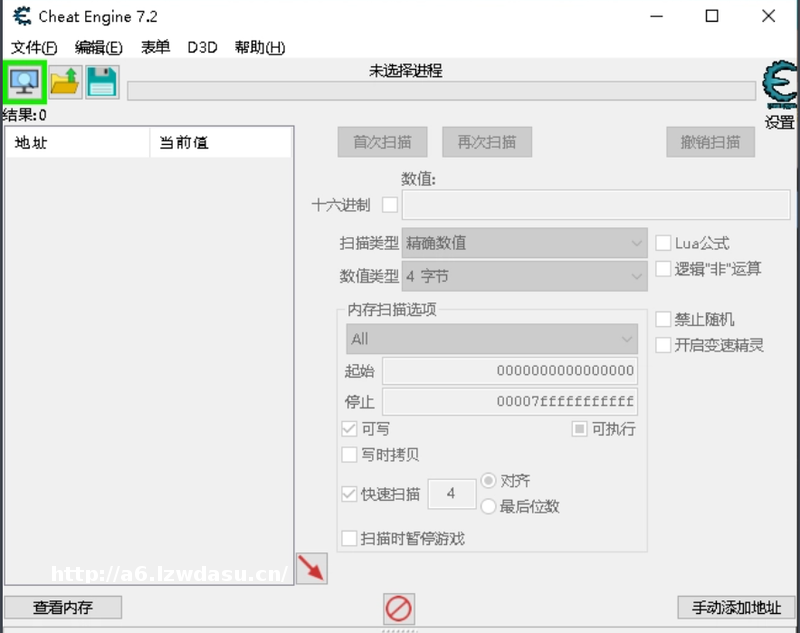Viewport: 800px width, 633px height.
Task: Open the 文件 menu
Action: [34, 47]
